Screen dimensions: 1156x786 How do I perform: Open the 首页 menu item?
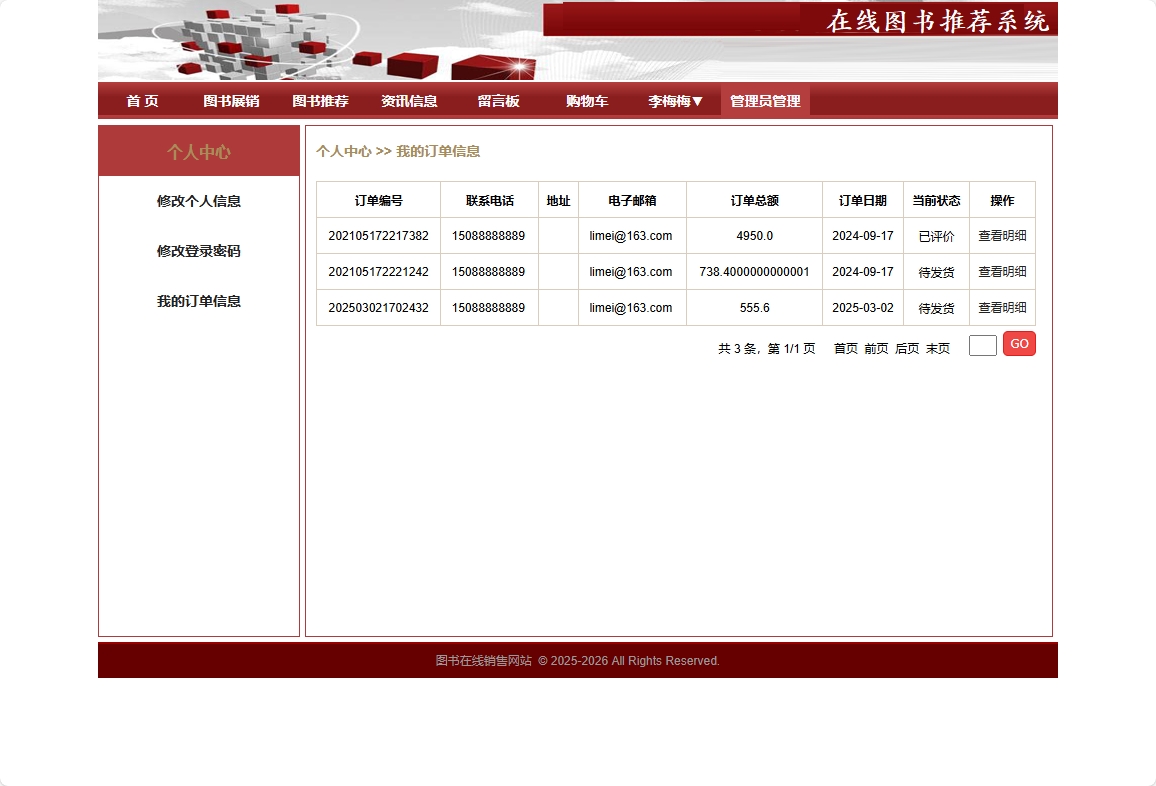[142, 100]
